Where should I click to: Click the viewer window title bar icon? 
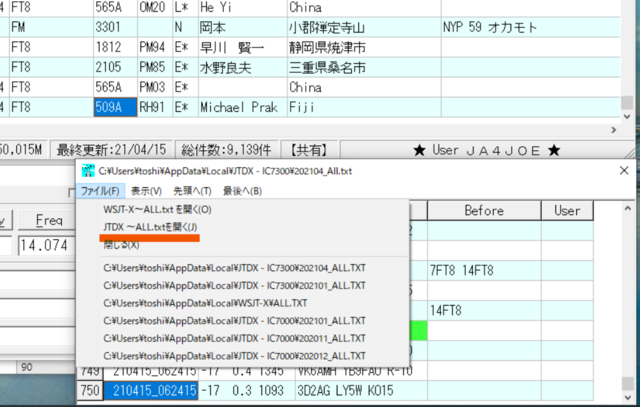pyautogui.click(x=88, y=171)
